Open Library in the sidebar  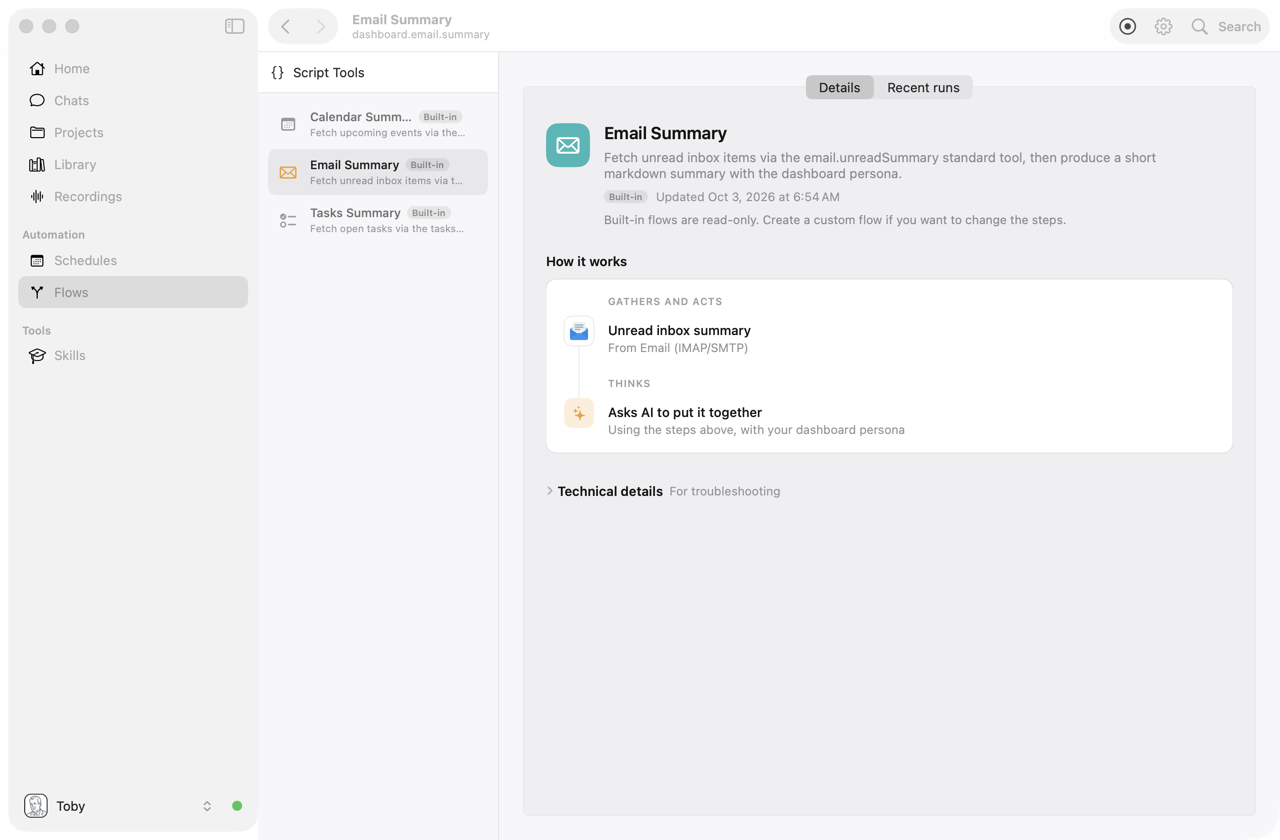coord(133,165)
